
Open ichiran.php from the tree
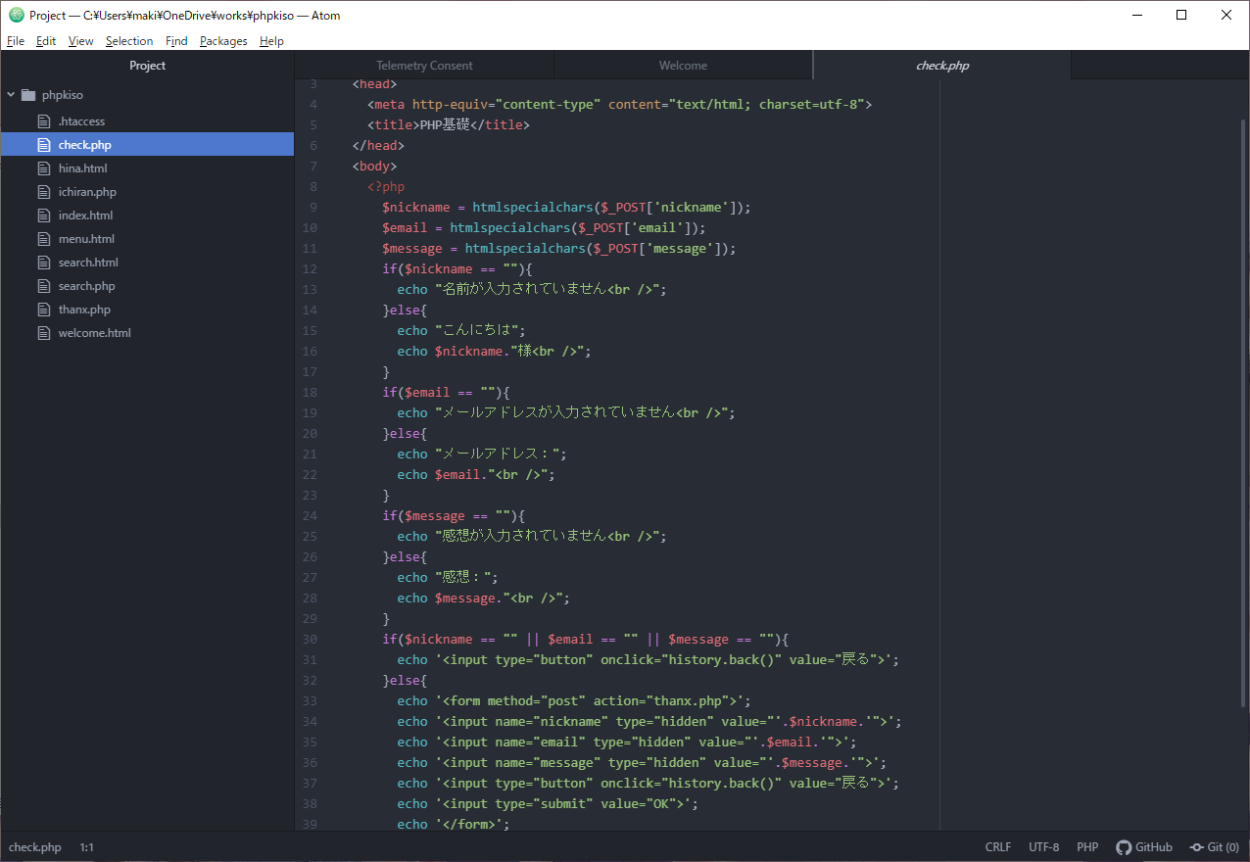87,192
